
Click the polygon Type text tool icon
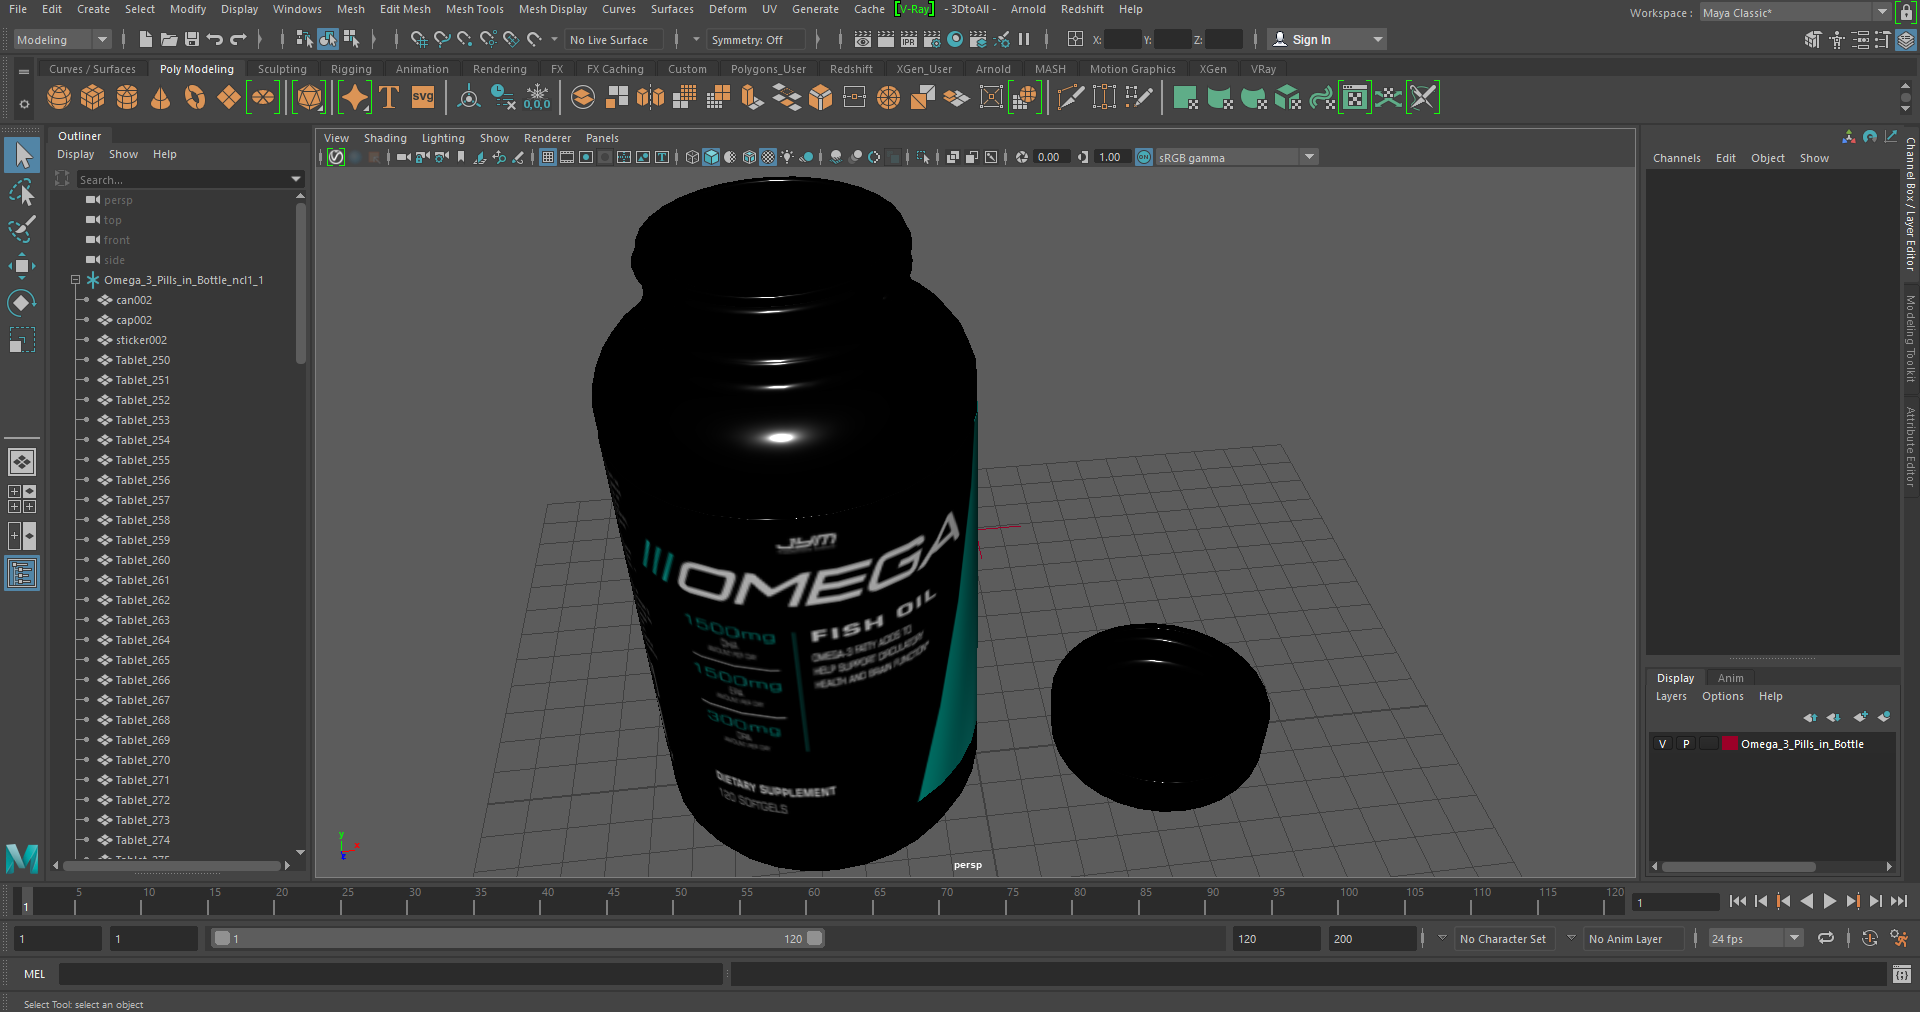coord(389,98)
